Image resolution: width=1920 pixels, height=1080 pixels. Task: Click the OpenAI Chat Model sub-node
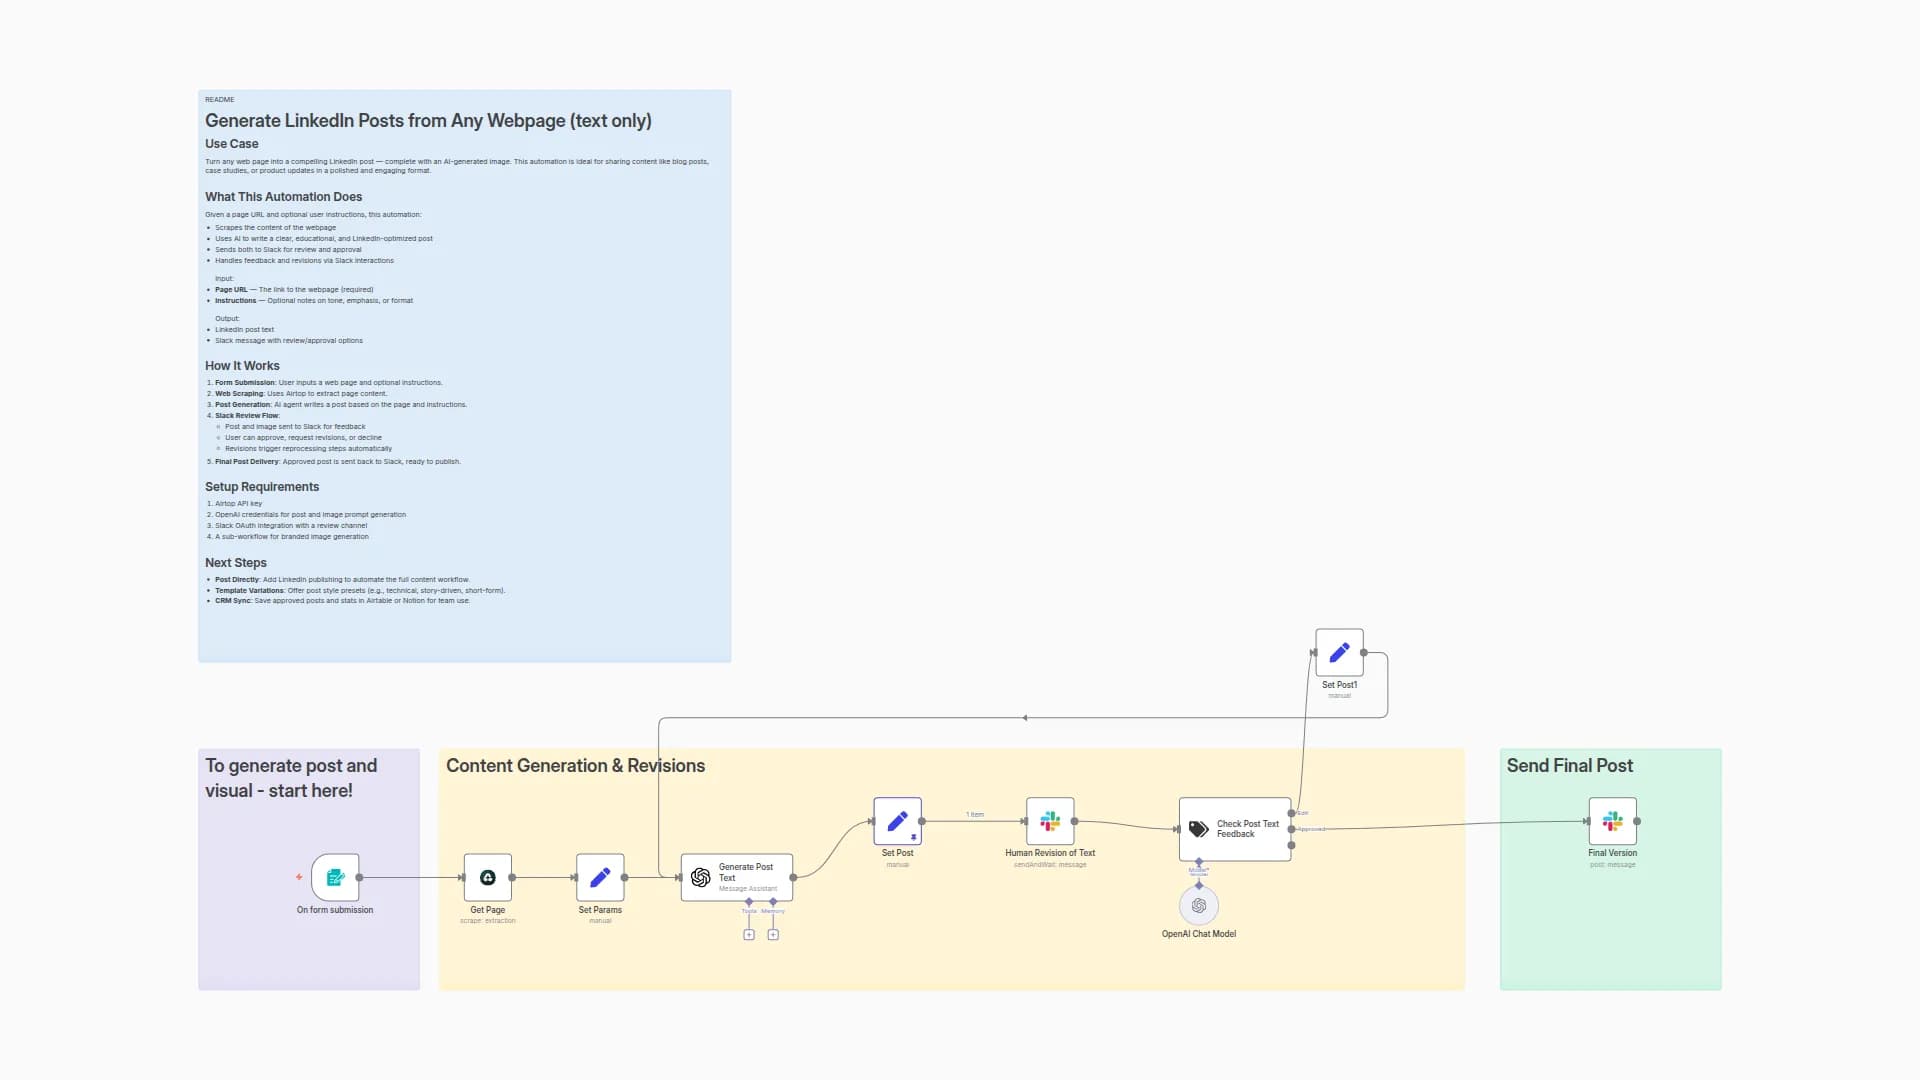[1198, 906]
